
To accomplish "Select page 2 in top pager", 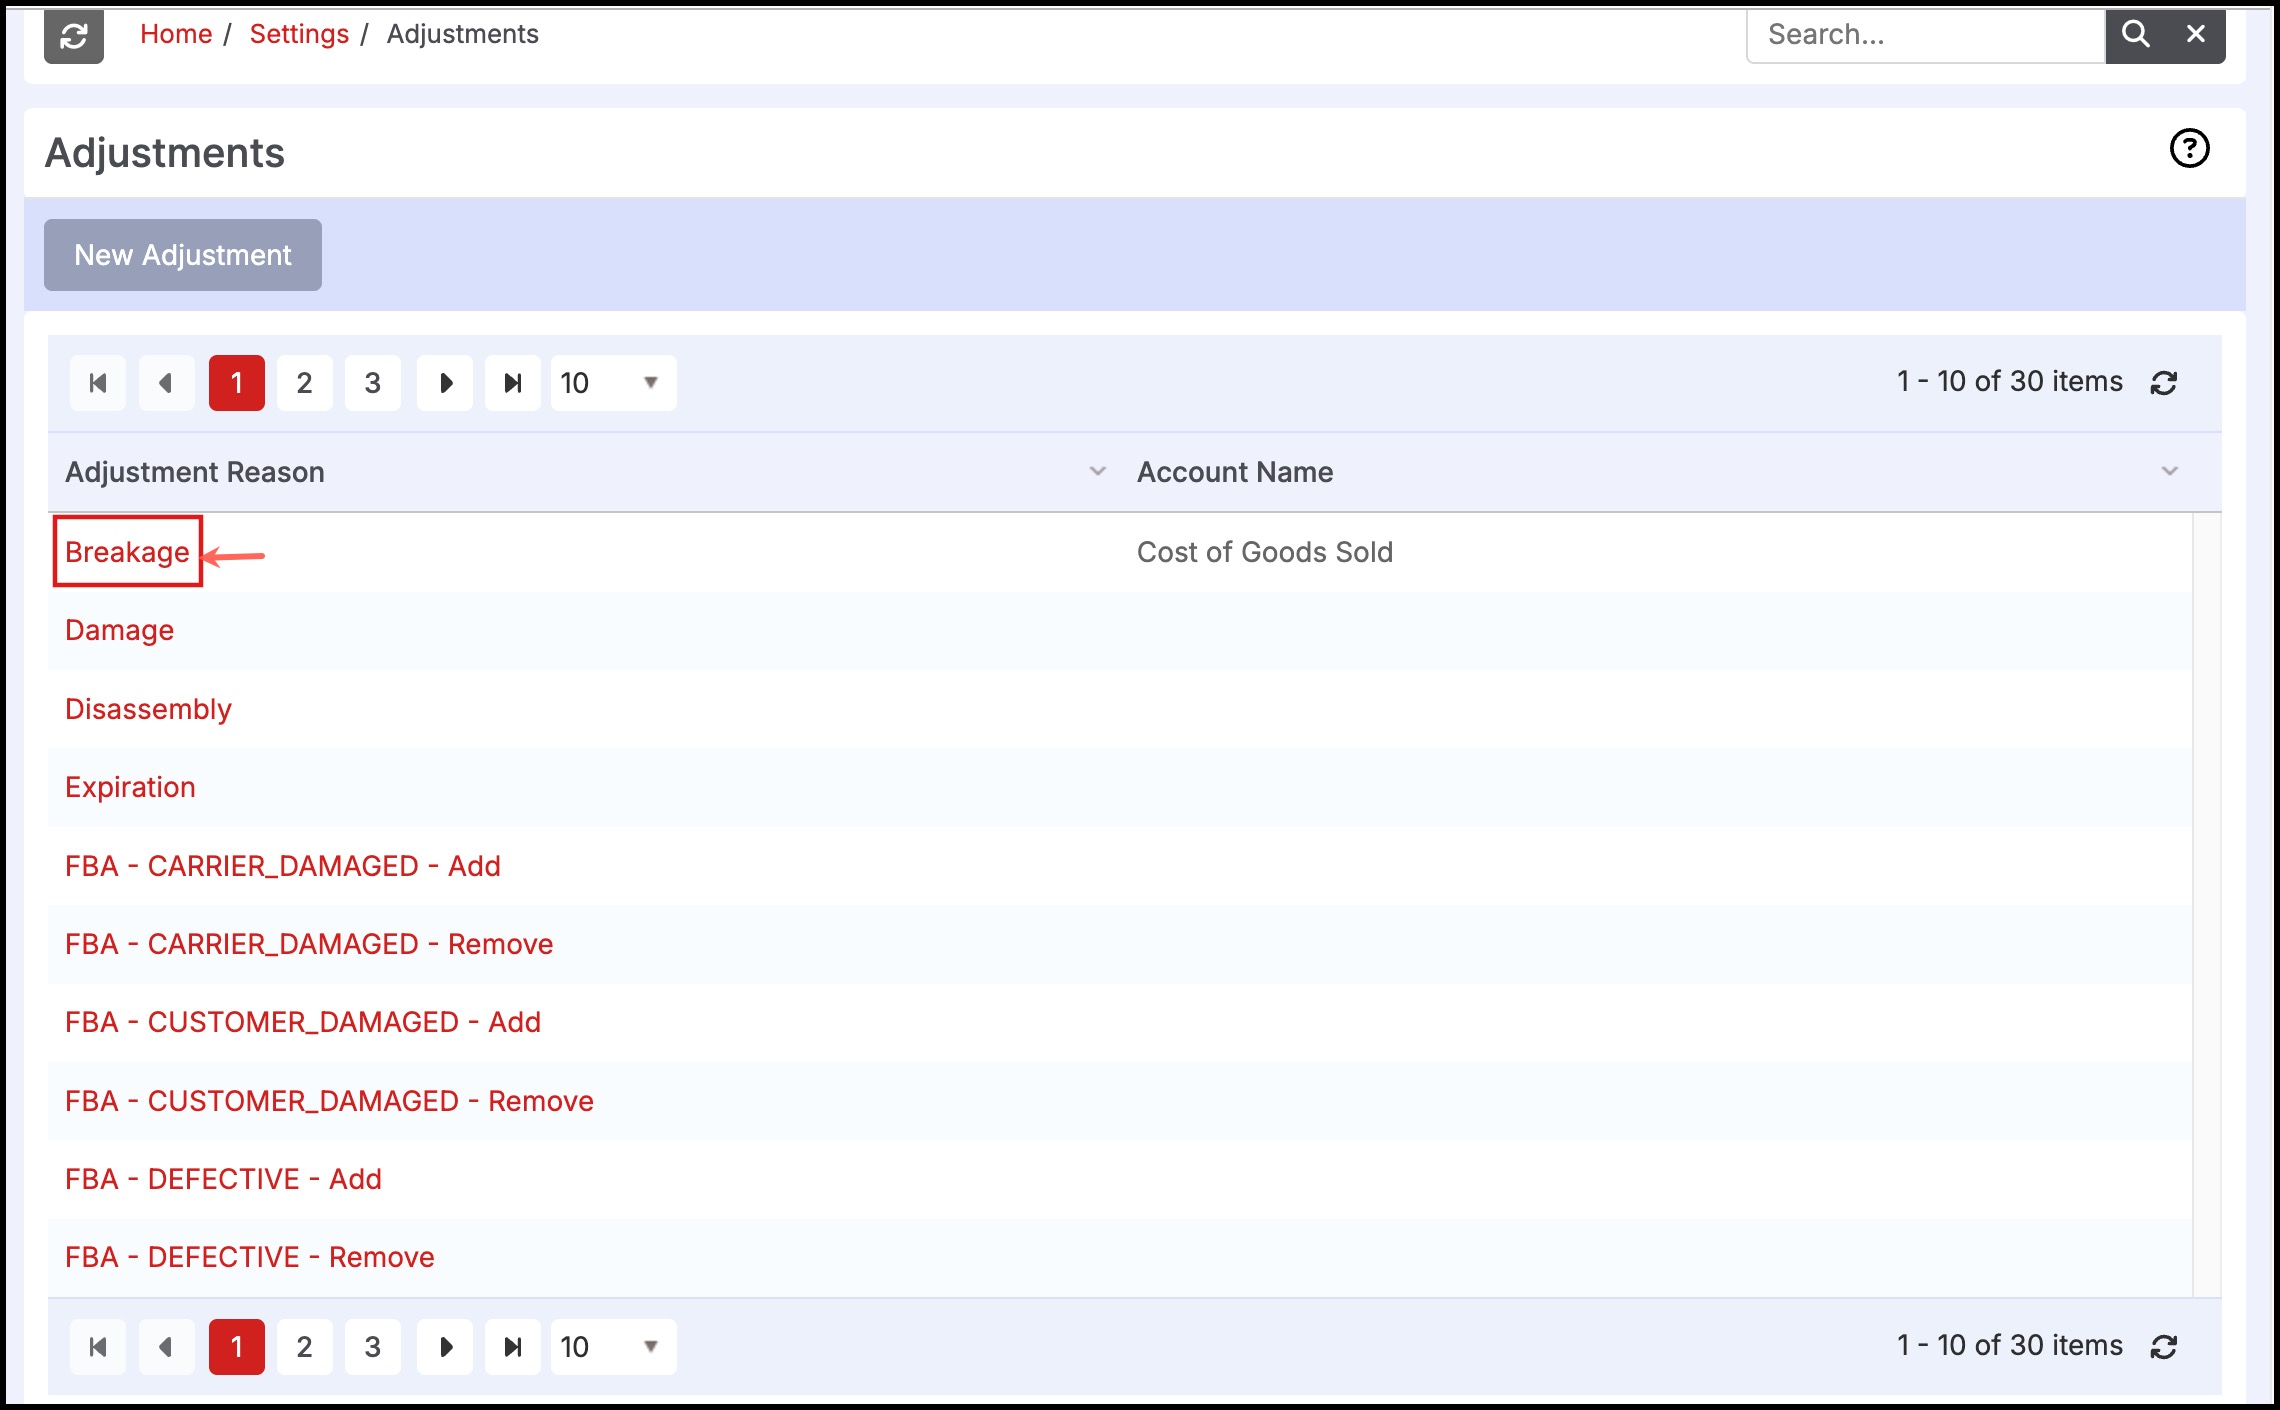I will tap(305, 383).
